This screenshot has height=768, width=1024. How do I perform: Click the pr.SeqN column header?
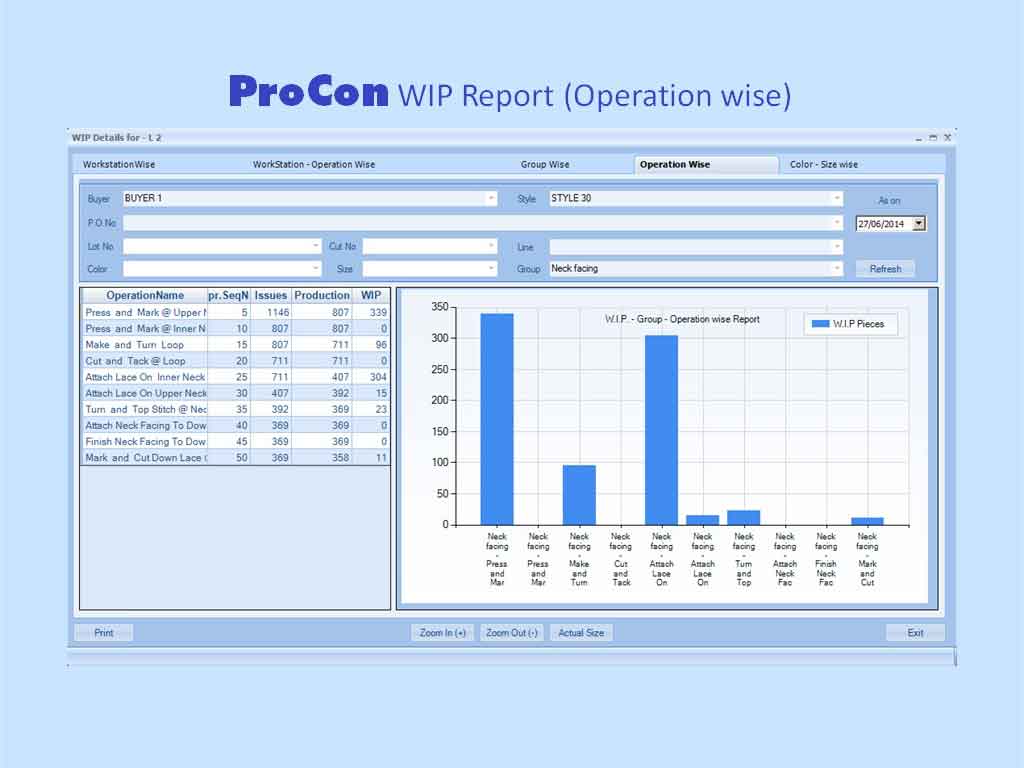click(x=229, y=296)
